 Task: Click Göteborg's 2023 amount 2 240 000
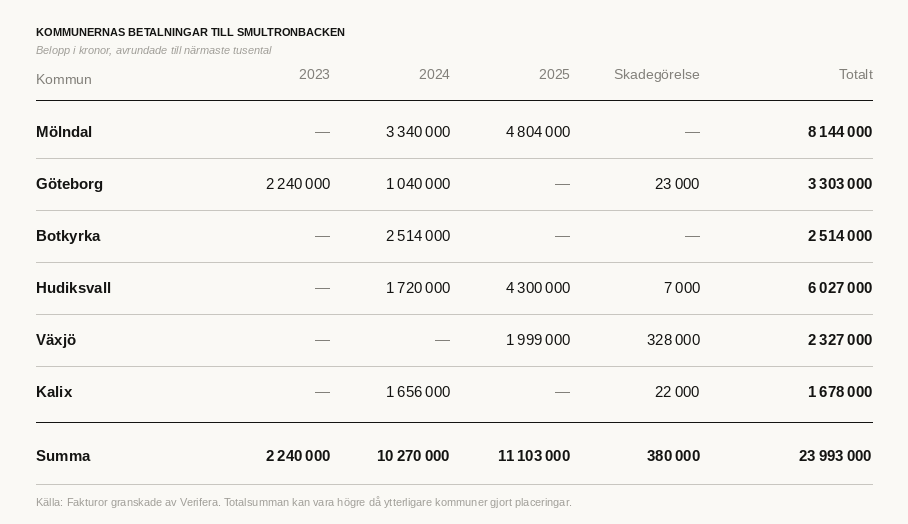pos(298,184)
